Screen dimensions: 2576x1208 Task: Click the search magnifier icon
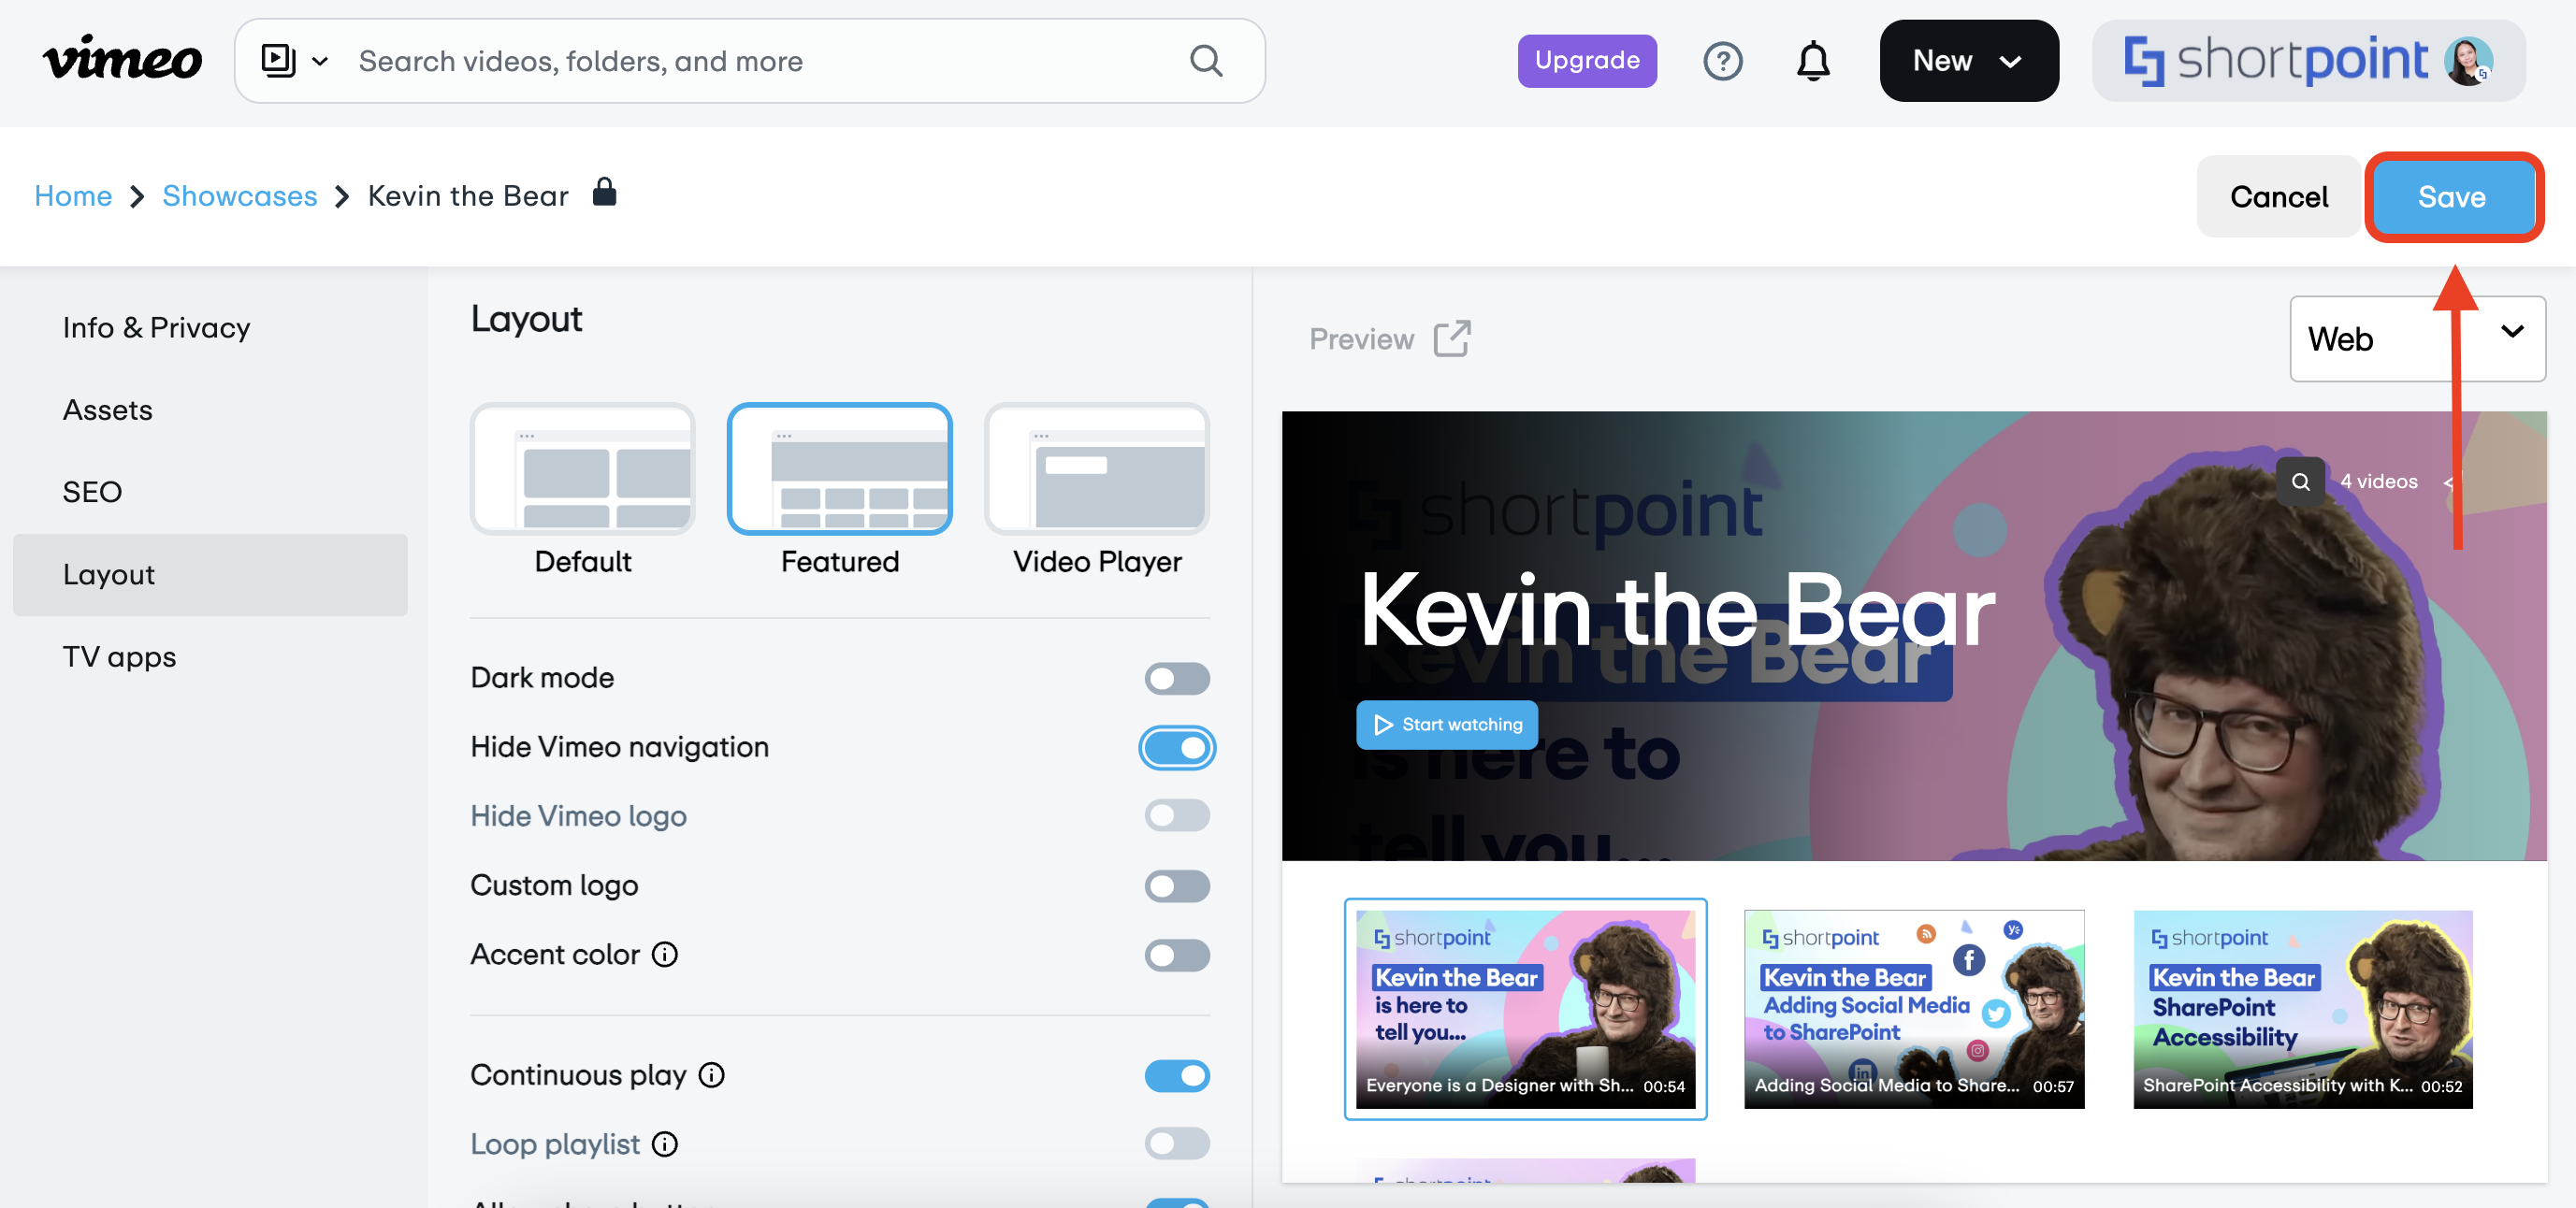[1206, 61]
